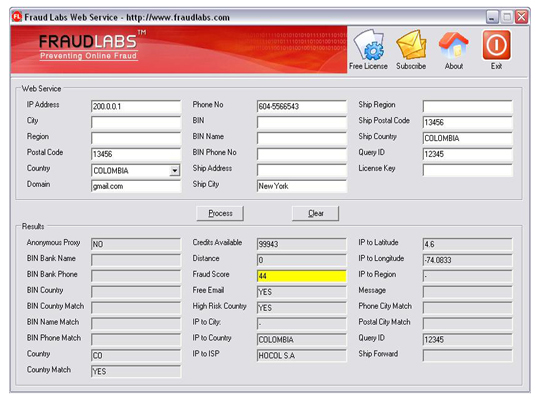Click the Ship Forward result field
The height and width of the screenshot is (400, 540).
467,356
